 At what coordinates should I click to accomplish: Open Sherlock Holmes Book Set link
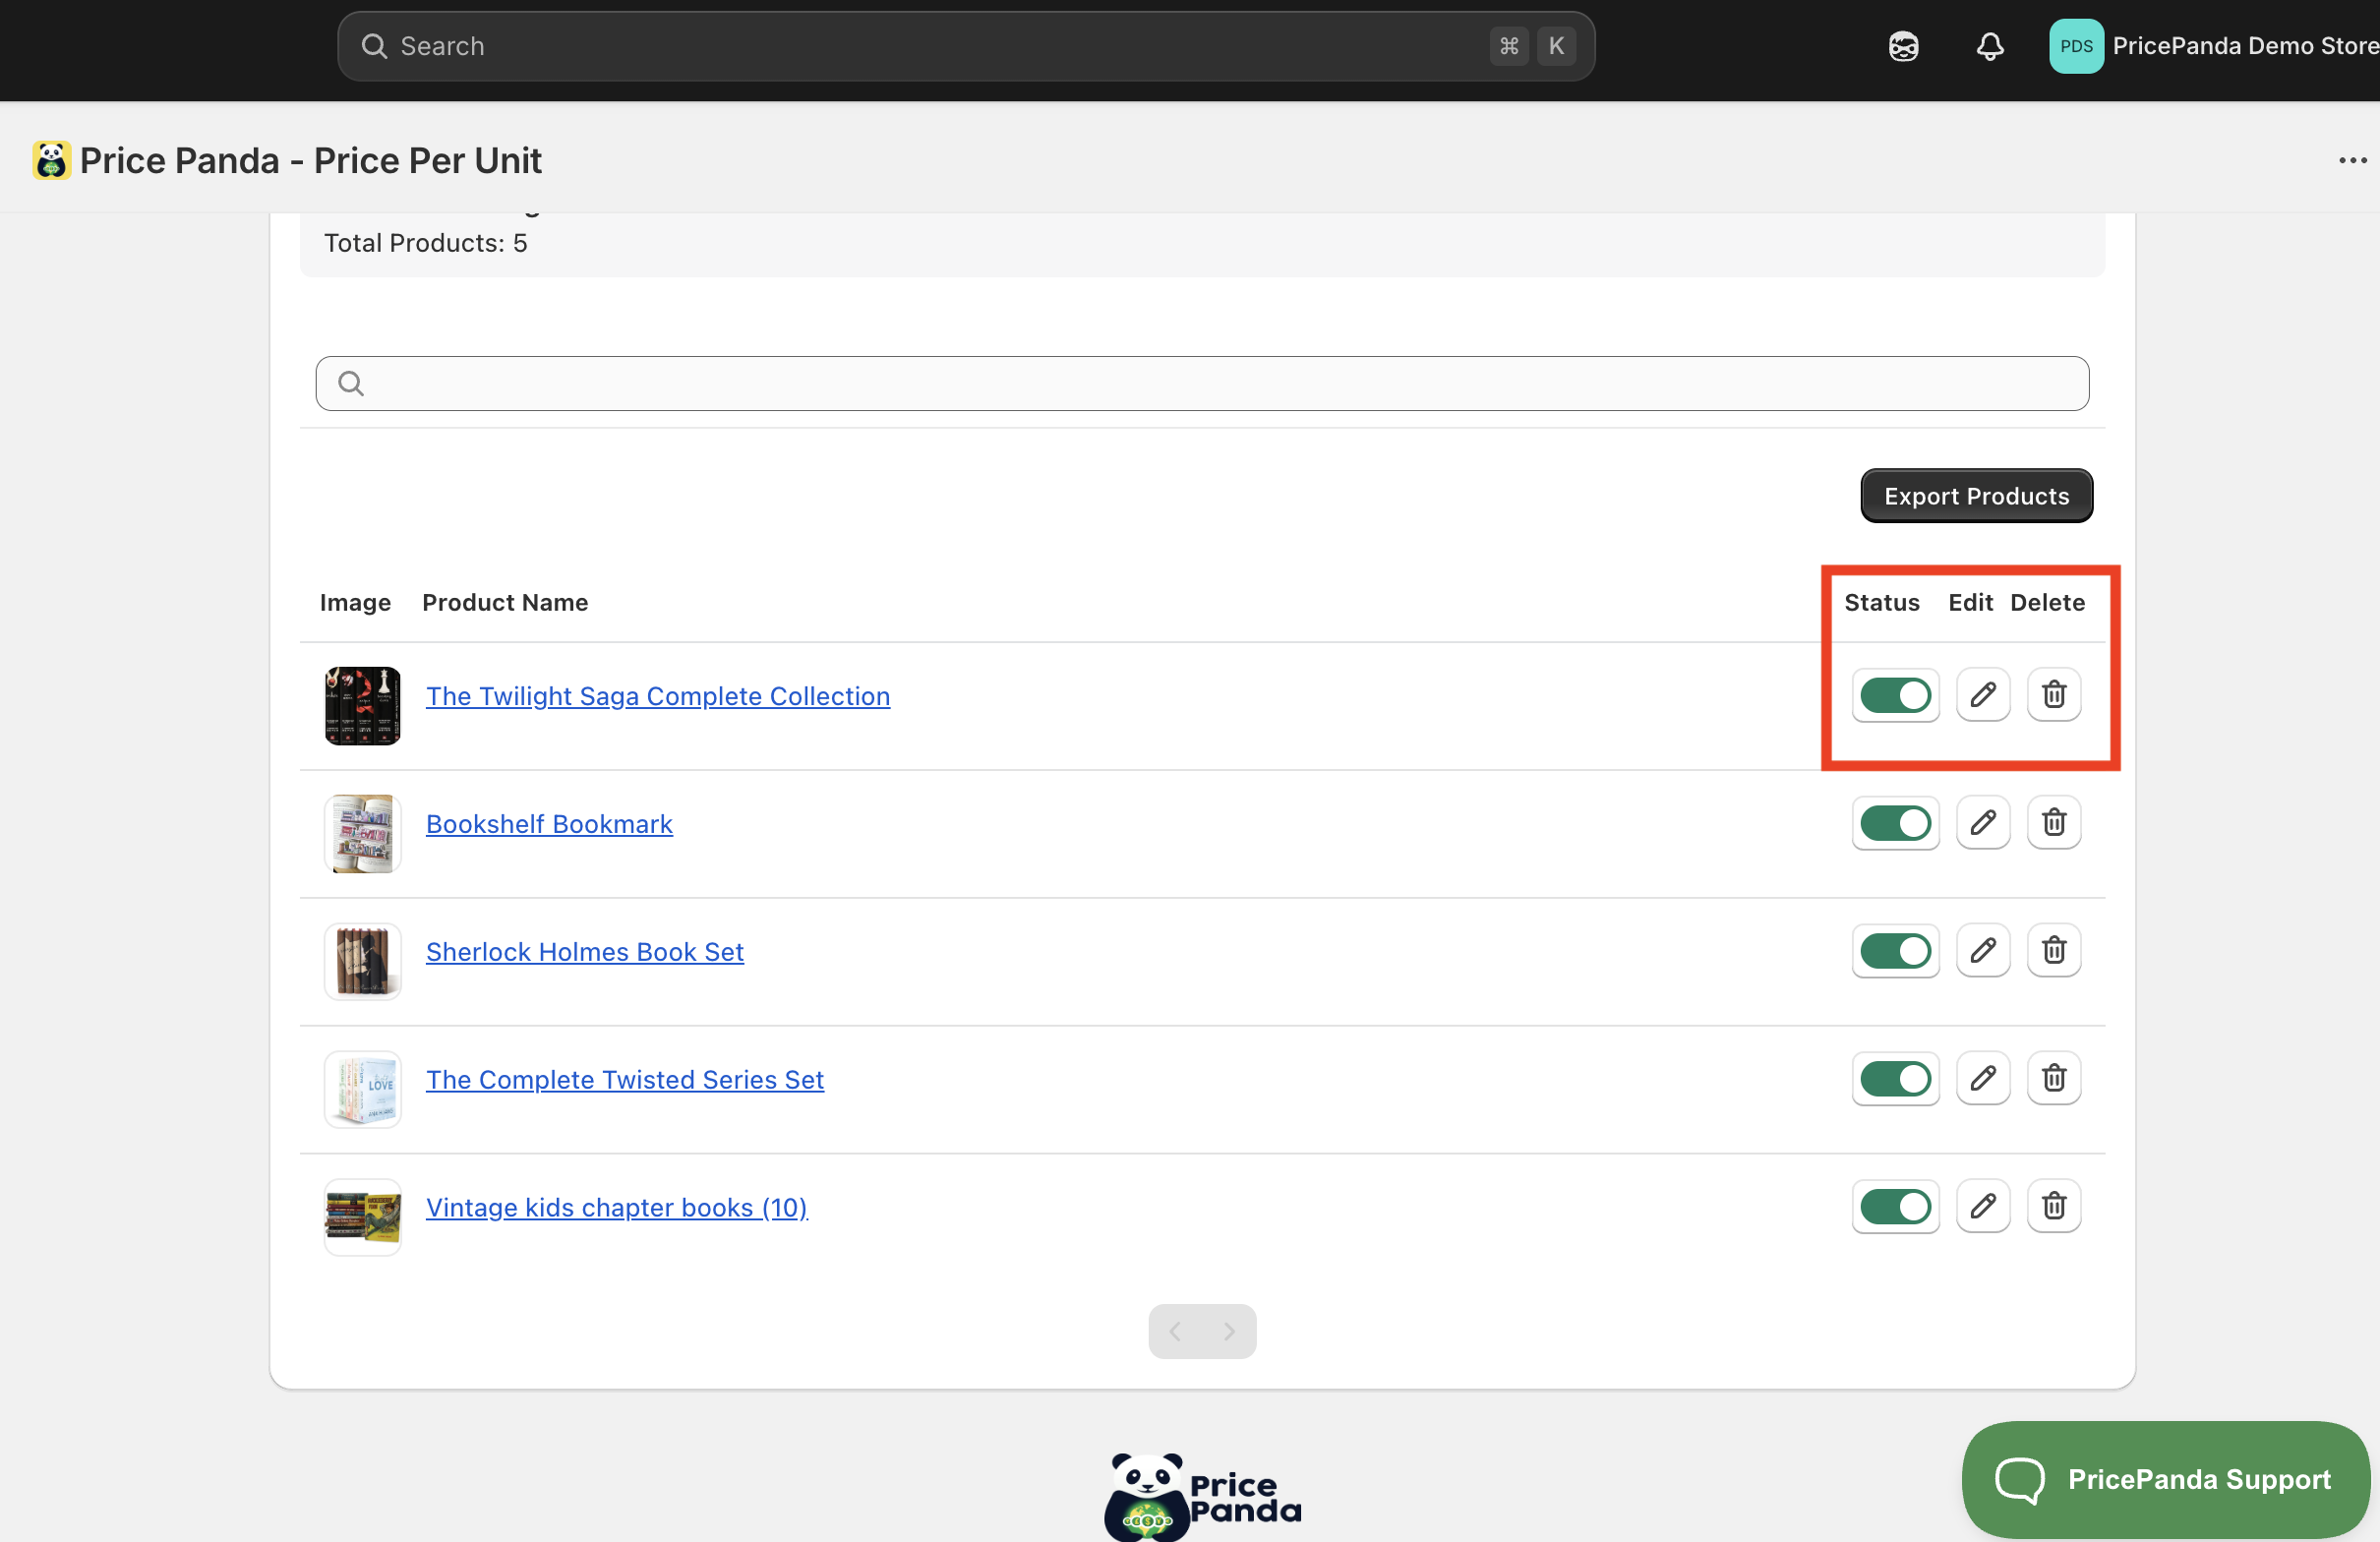coord(585,952)
